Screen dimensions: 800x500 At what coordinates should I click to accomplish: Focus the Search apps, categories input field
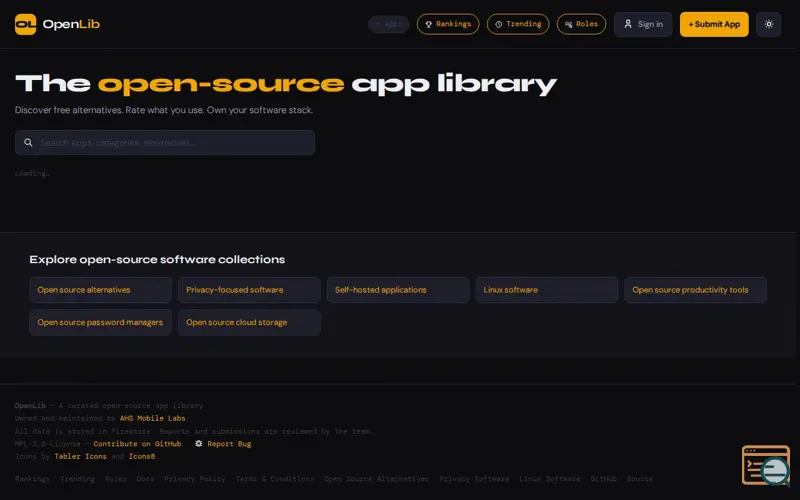click(x=165, y=142)
